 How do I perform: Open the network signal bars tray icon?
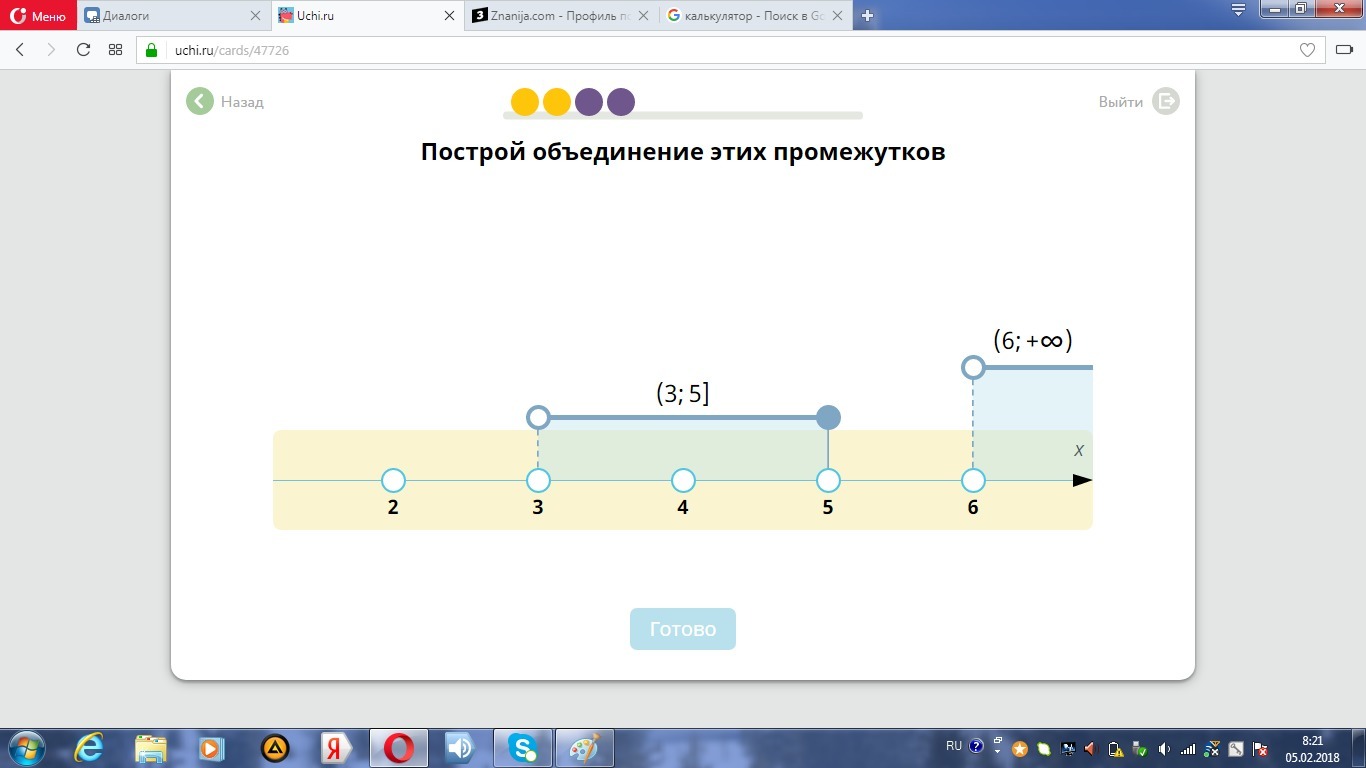click(1188, 749)
